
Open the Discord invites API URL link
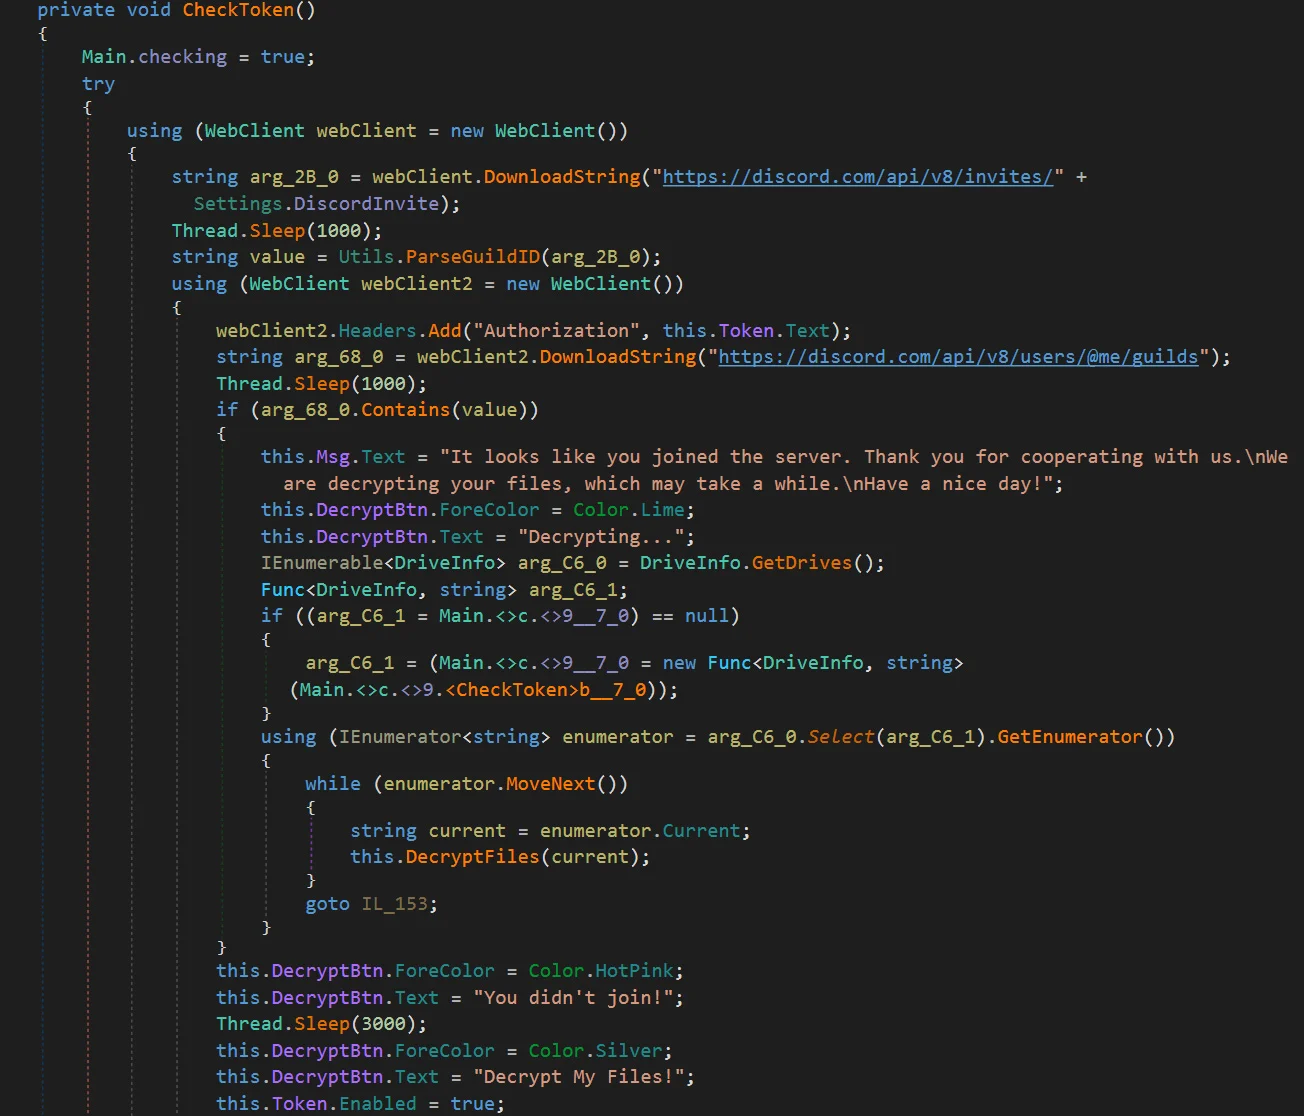click(858, 177)
